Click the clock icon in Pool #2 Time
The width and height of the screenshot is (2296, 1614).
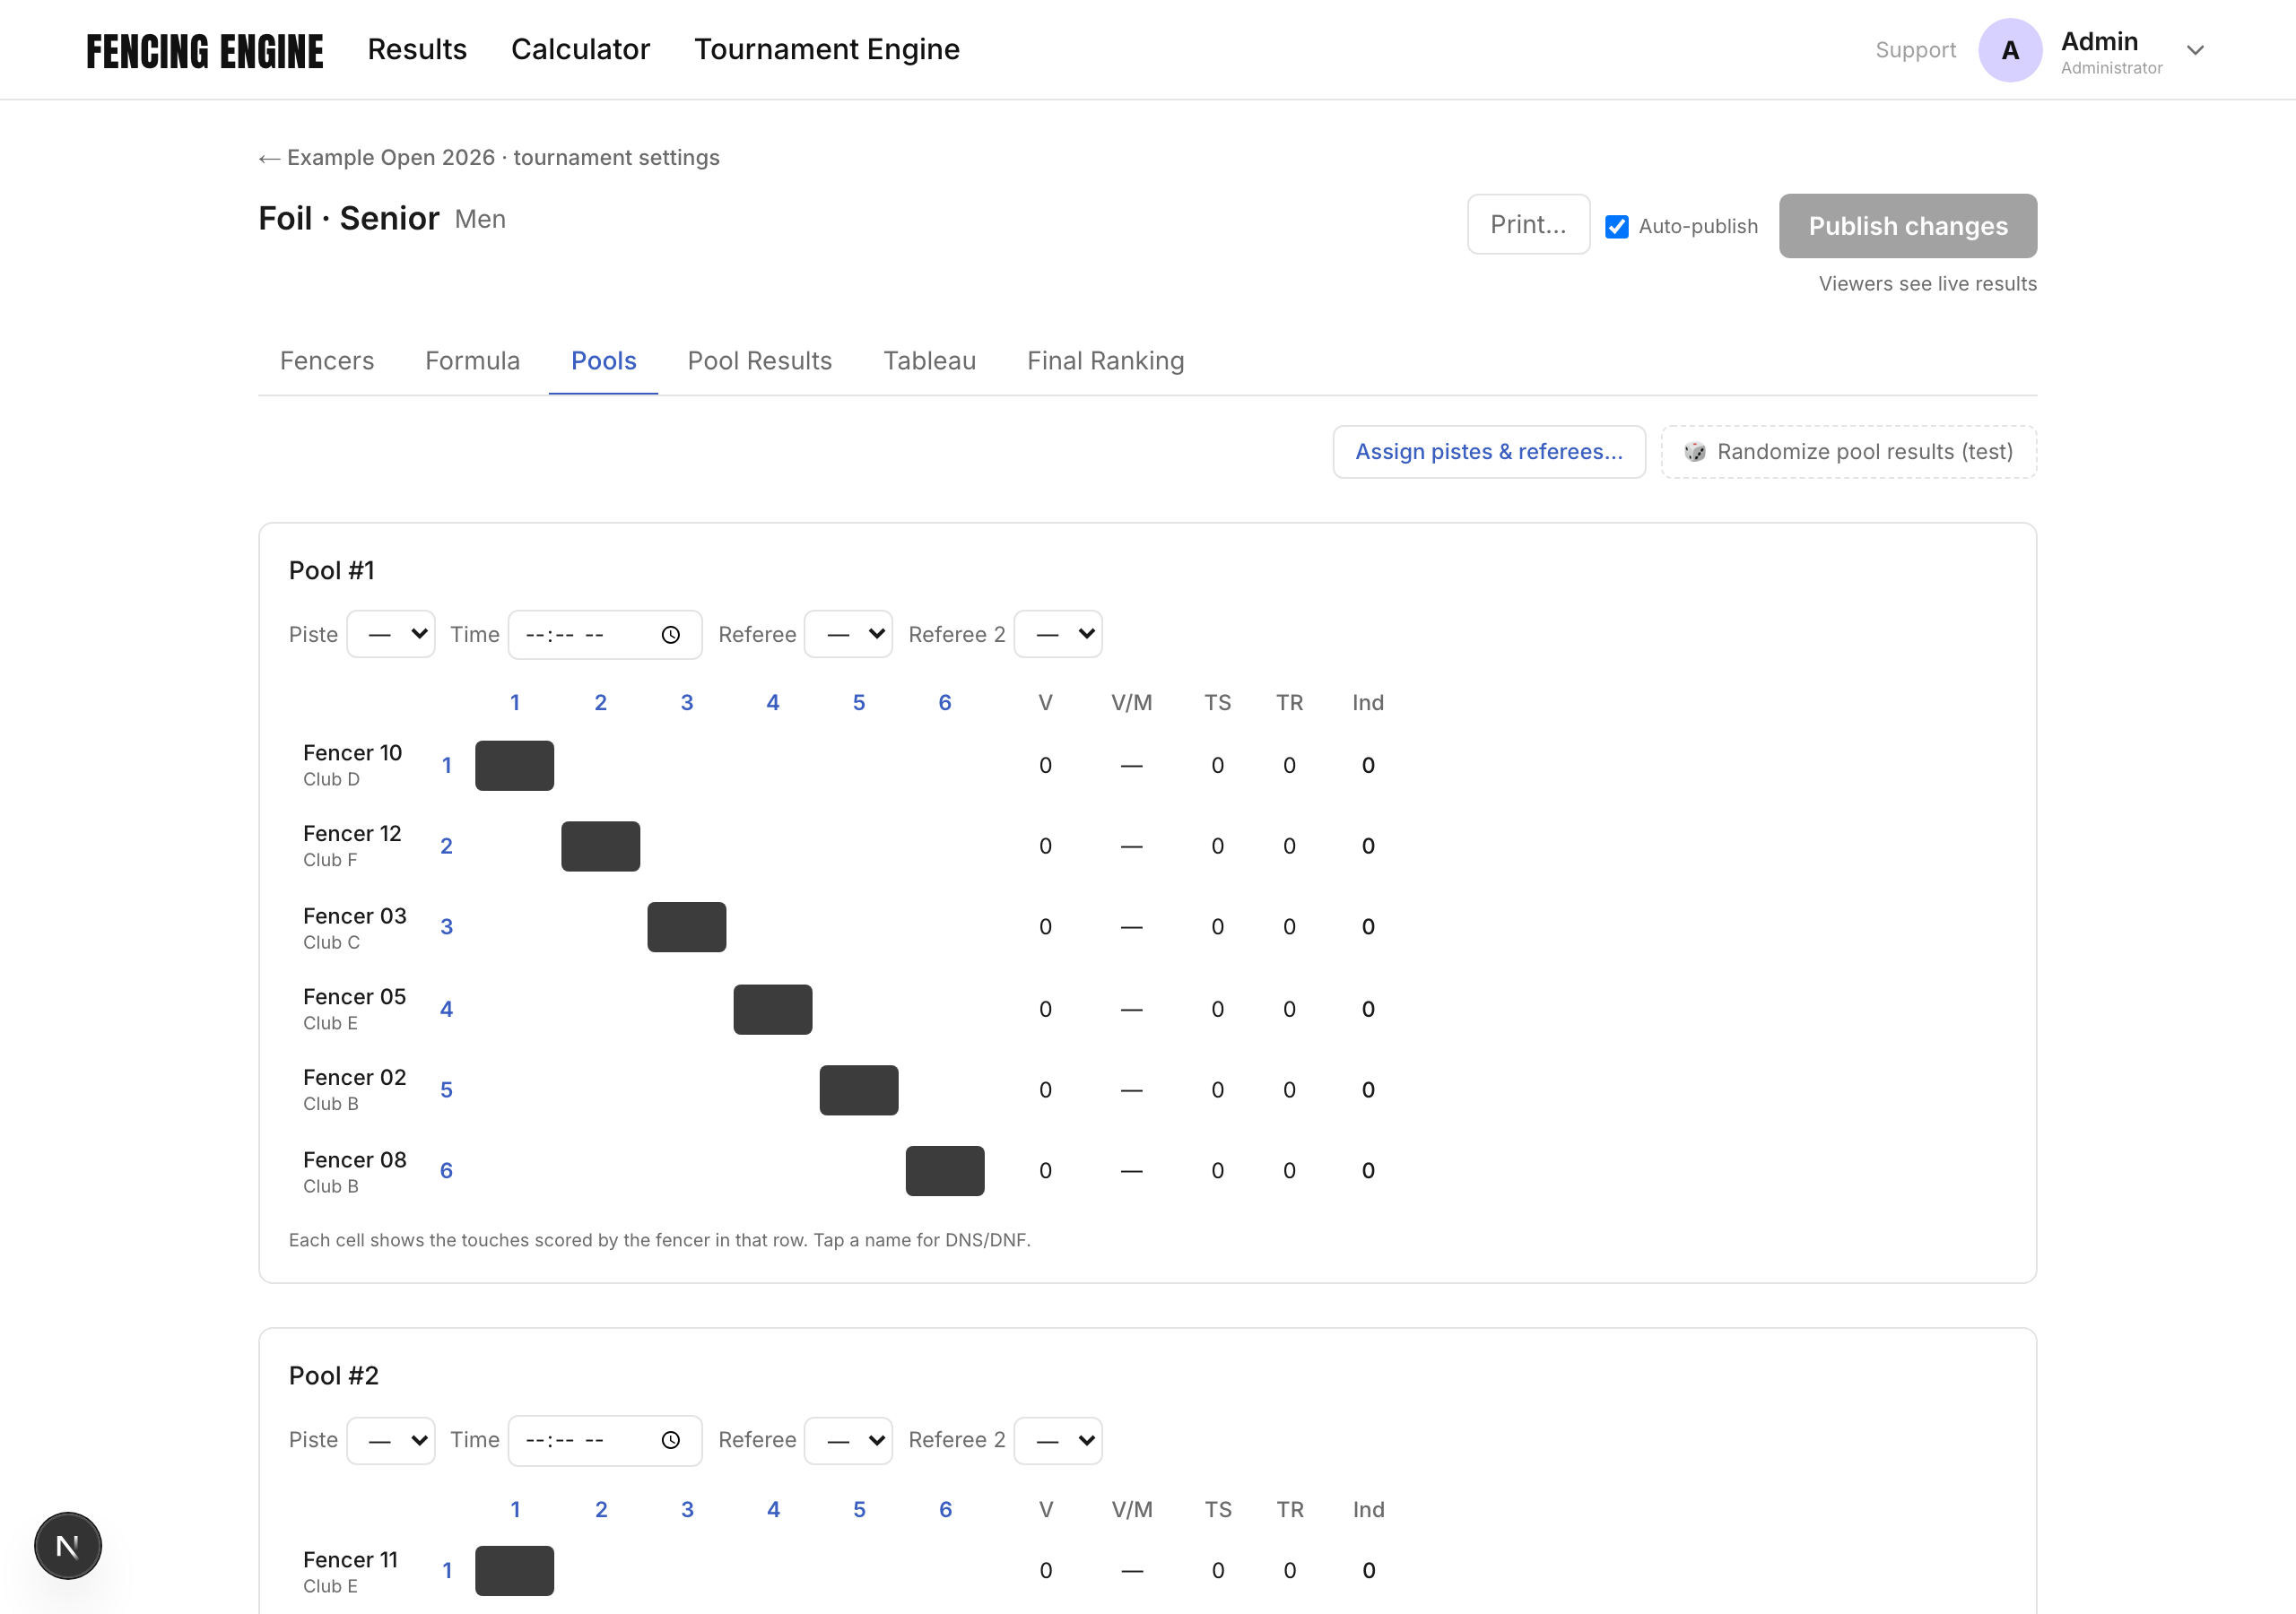point(671,1440)
